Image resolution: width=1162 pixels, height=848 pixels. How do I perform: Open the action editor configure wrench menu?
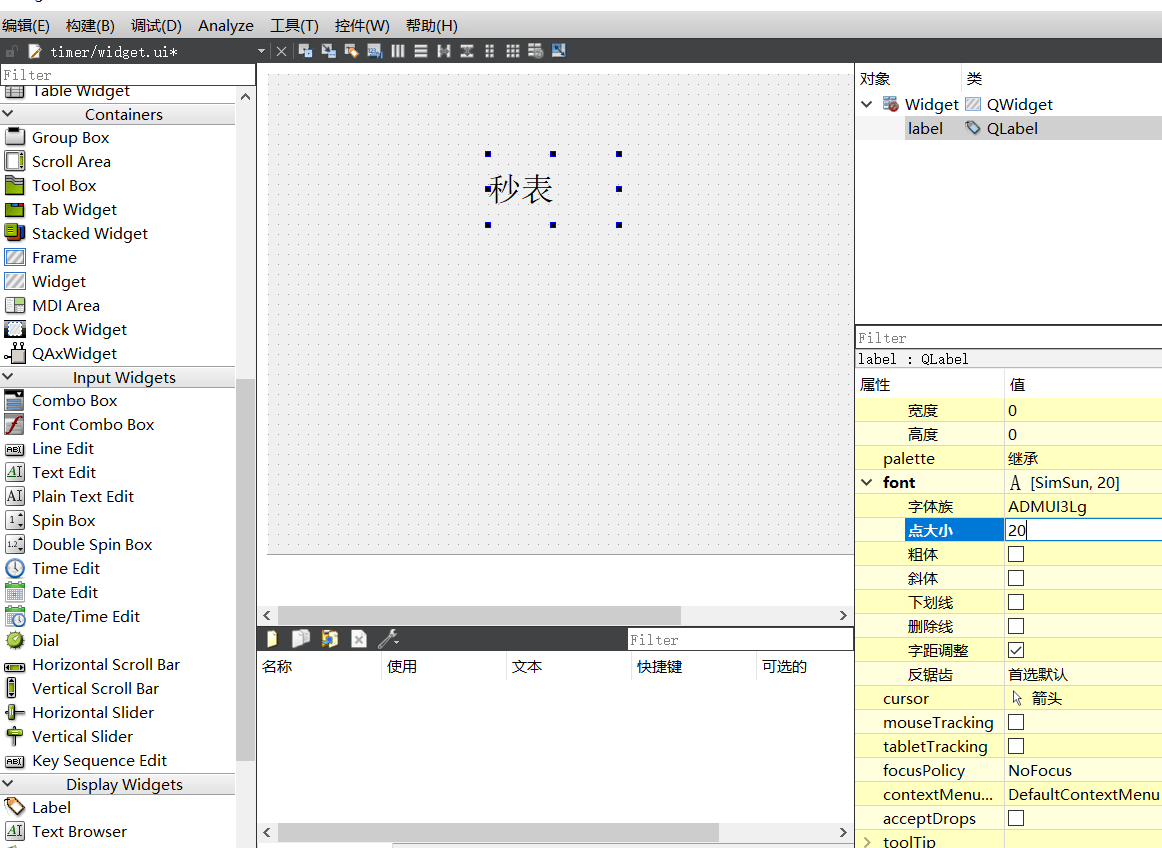(388, 639)
